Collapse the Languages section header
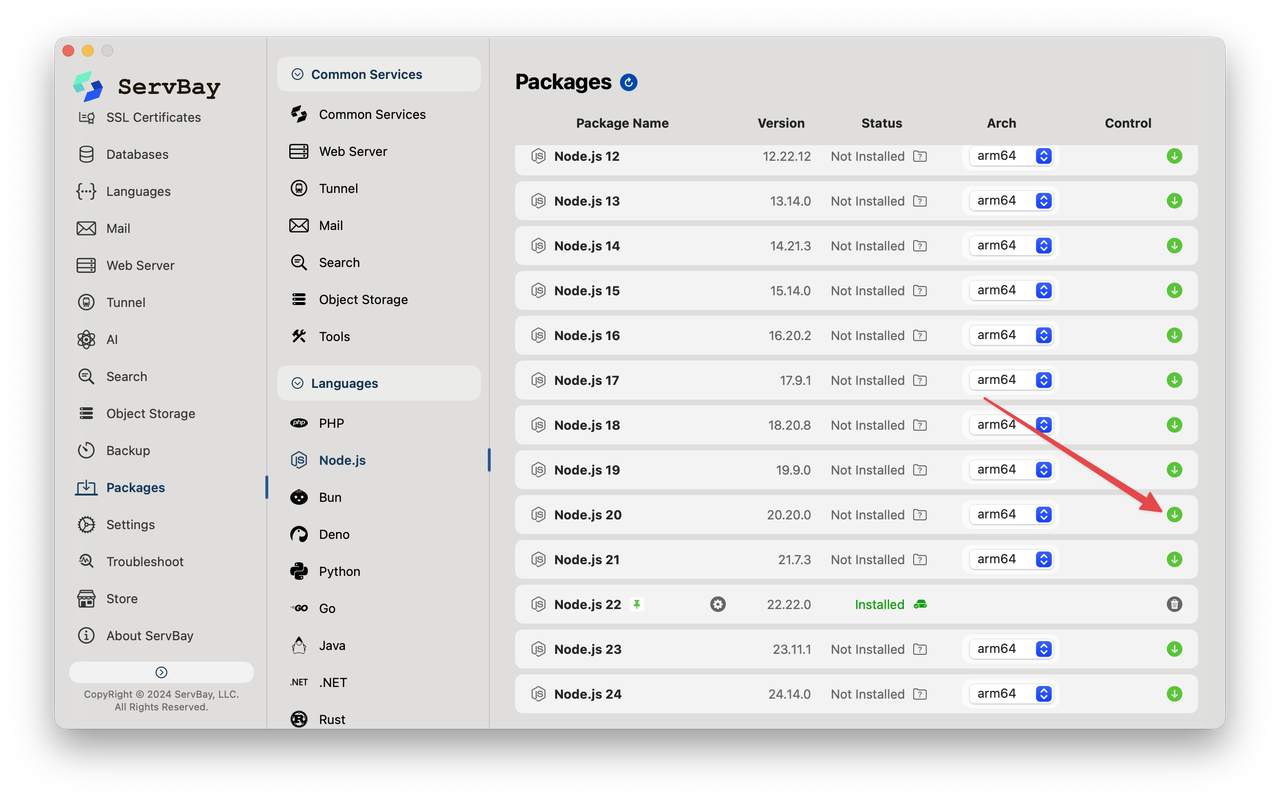The width and height of the screenshot is (1280, 801). pos(379,383)
